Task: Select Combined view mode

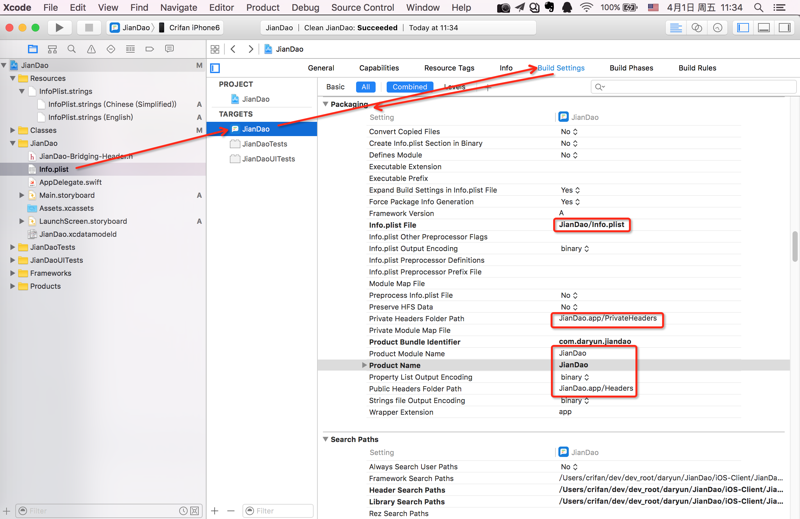Action: point(410,87)
